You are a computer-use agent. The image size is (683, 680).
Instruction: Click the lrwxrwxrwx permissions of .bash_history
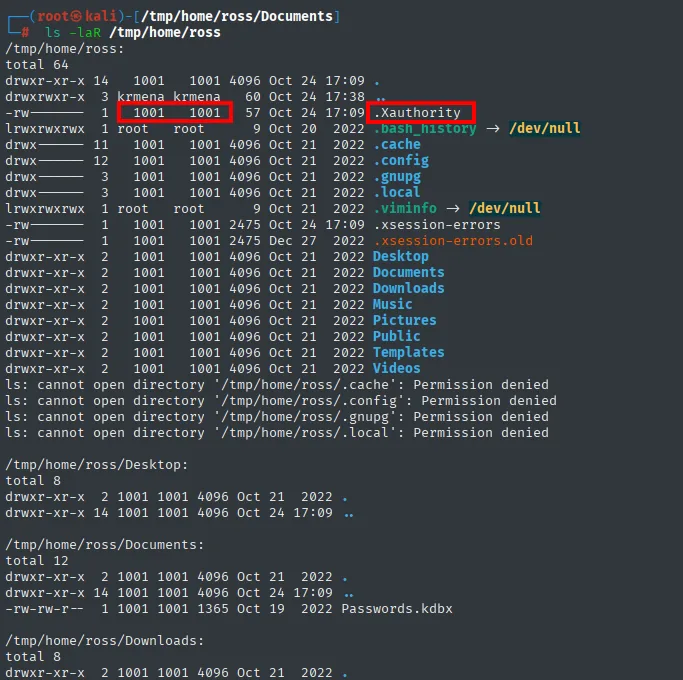point(45,129)
